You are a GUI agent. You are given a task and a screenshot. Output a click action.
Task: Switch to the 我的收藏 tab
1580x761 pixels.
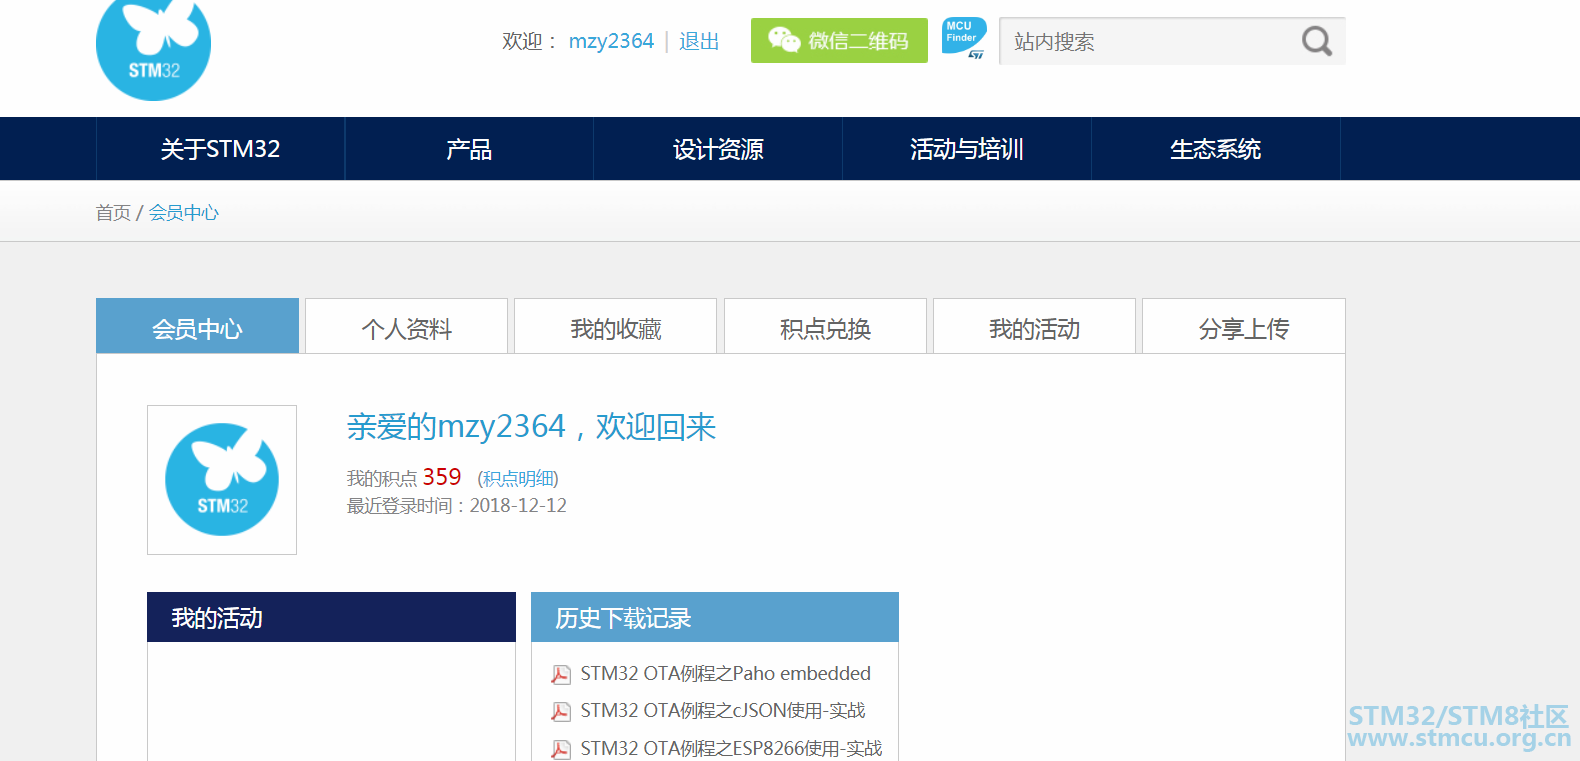[616, 326]
